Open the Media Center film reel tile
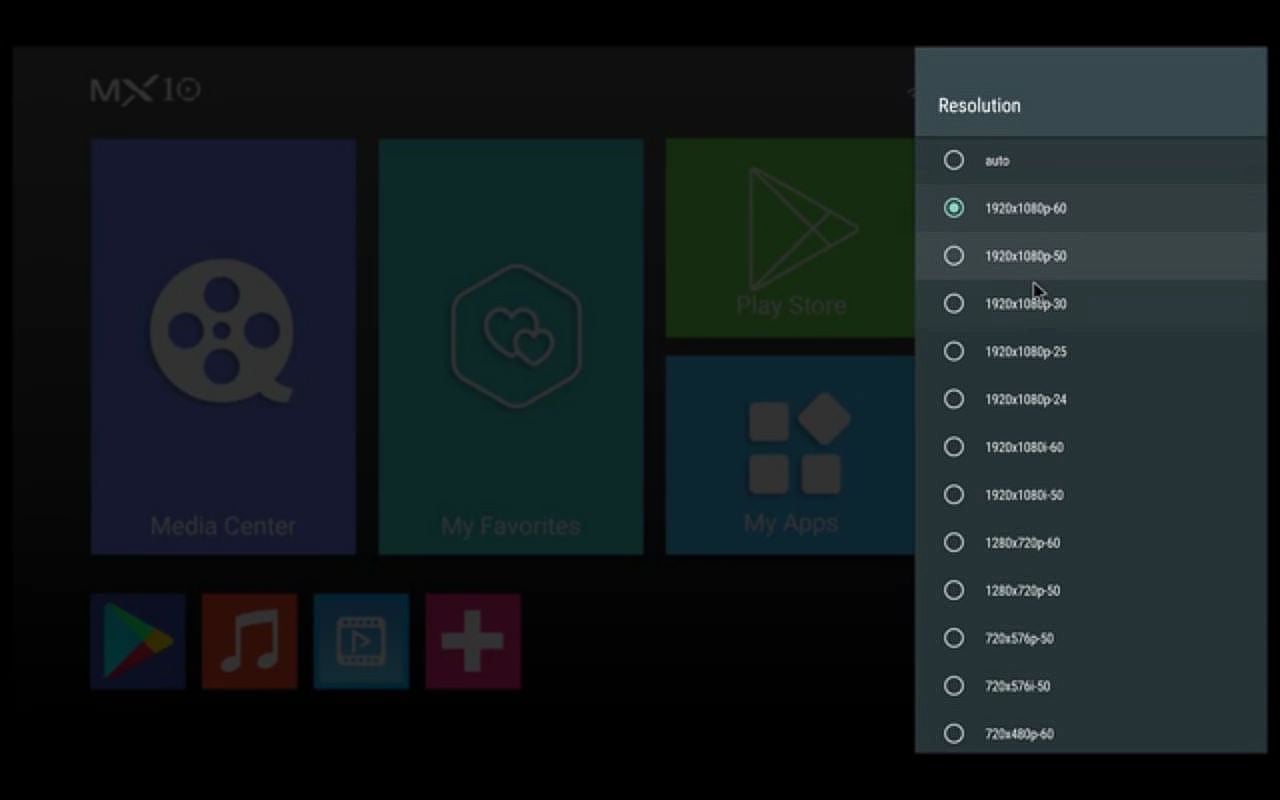This screenshot has width=1280, height=800. click(223, 347)
